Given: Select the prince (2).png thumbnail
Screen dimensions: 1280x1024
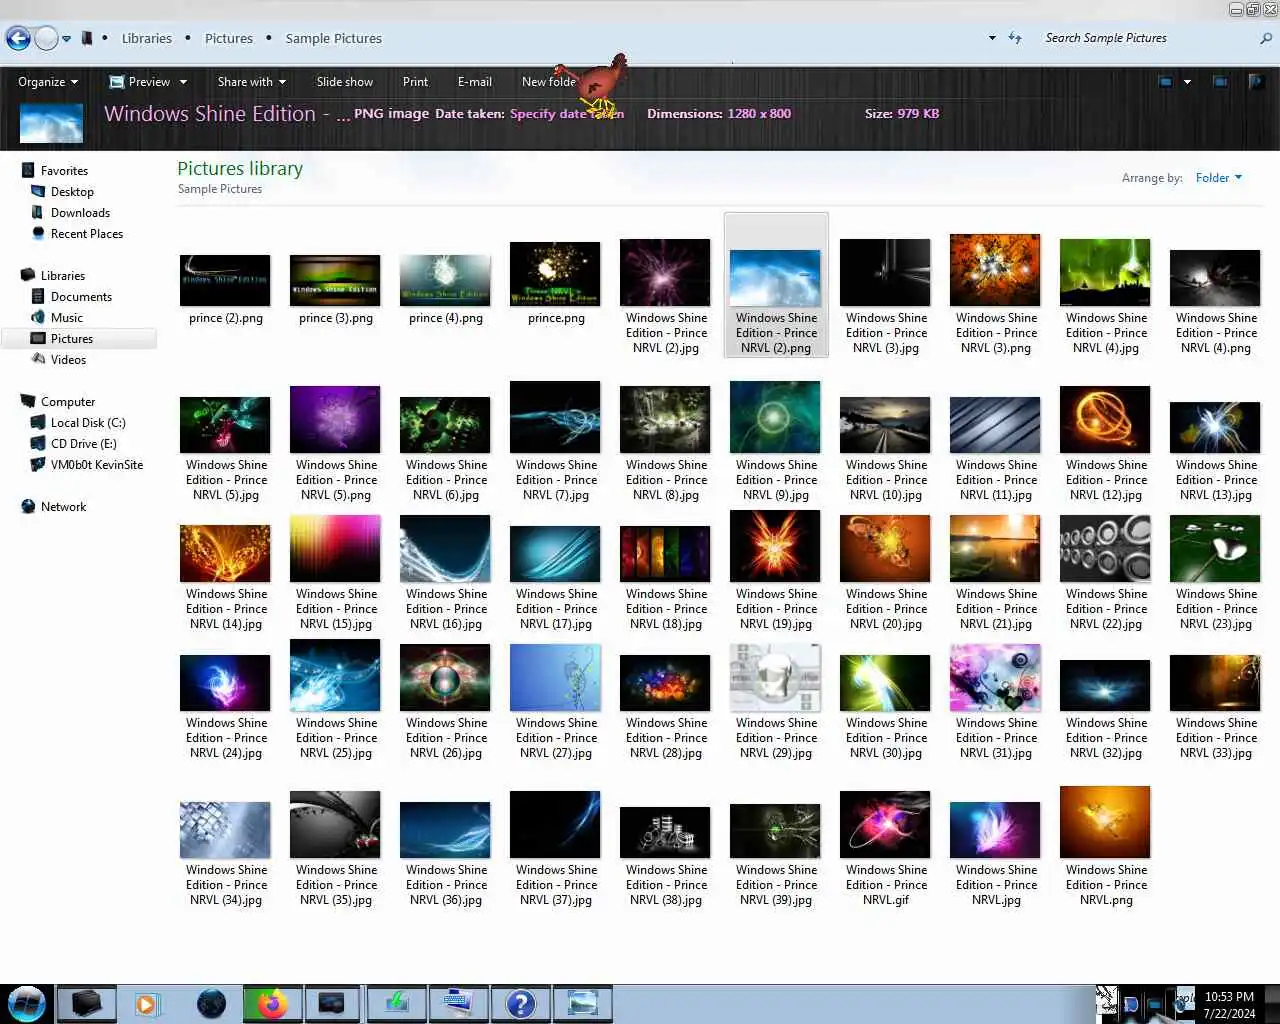Looking at the screenshot, I should [x=225, y=280].
